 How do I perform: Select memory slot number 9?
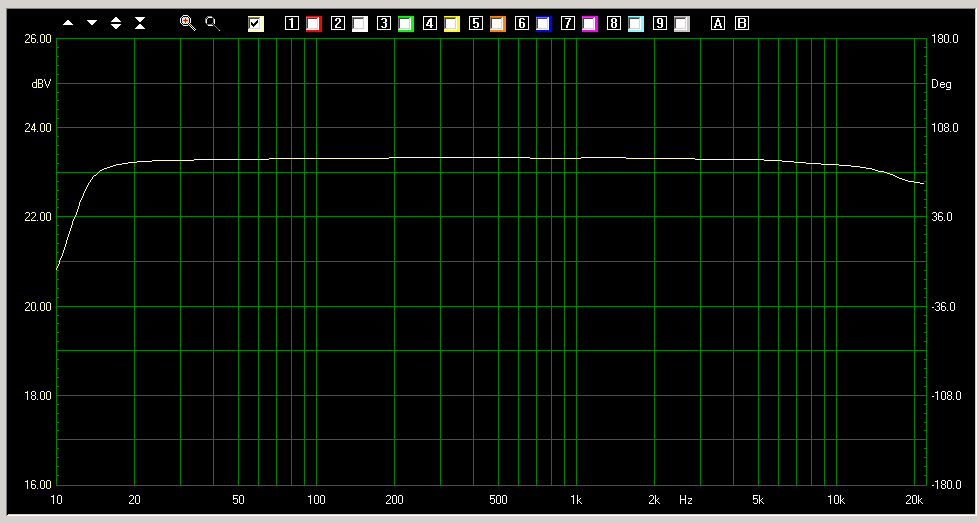pyautogui.click(x=660, y=23)
